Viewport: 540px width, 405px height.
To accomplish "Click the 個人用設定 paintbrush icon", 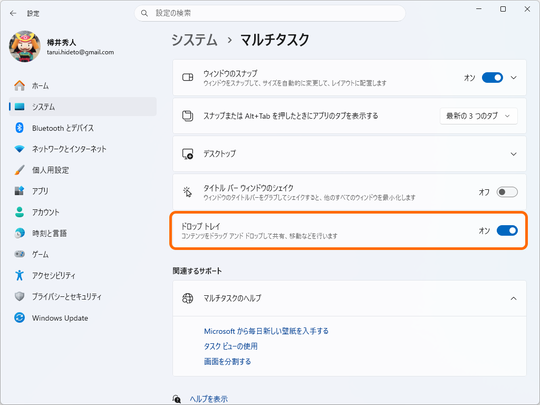I will pos(20,170).
